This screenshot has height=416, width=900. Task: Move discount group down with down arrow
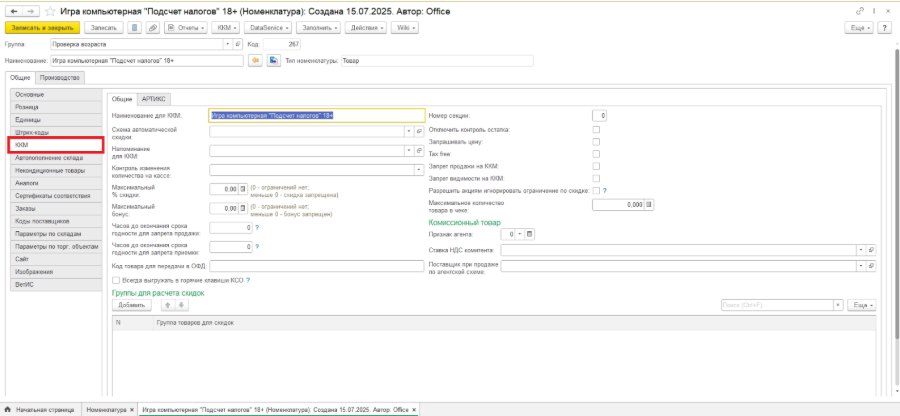pos(180,305)
